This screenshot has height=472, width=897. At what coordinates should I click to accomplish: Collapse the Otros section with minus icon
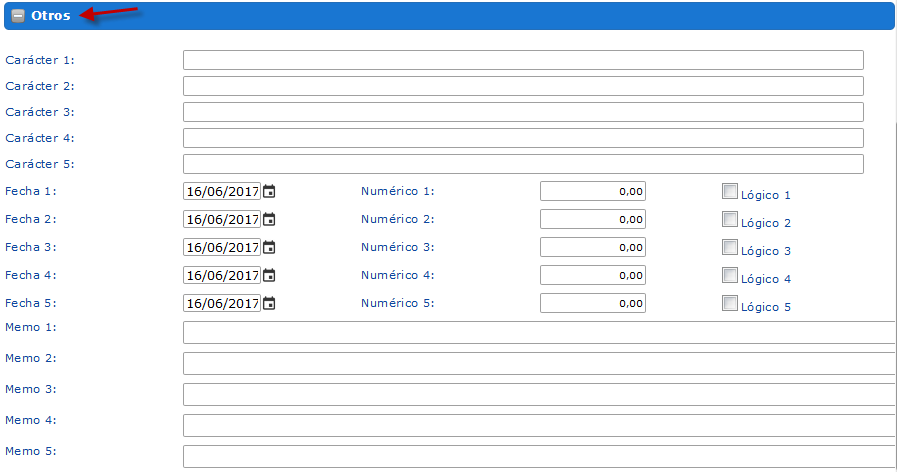[18, 16]
